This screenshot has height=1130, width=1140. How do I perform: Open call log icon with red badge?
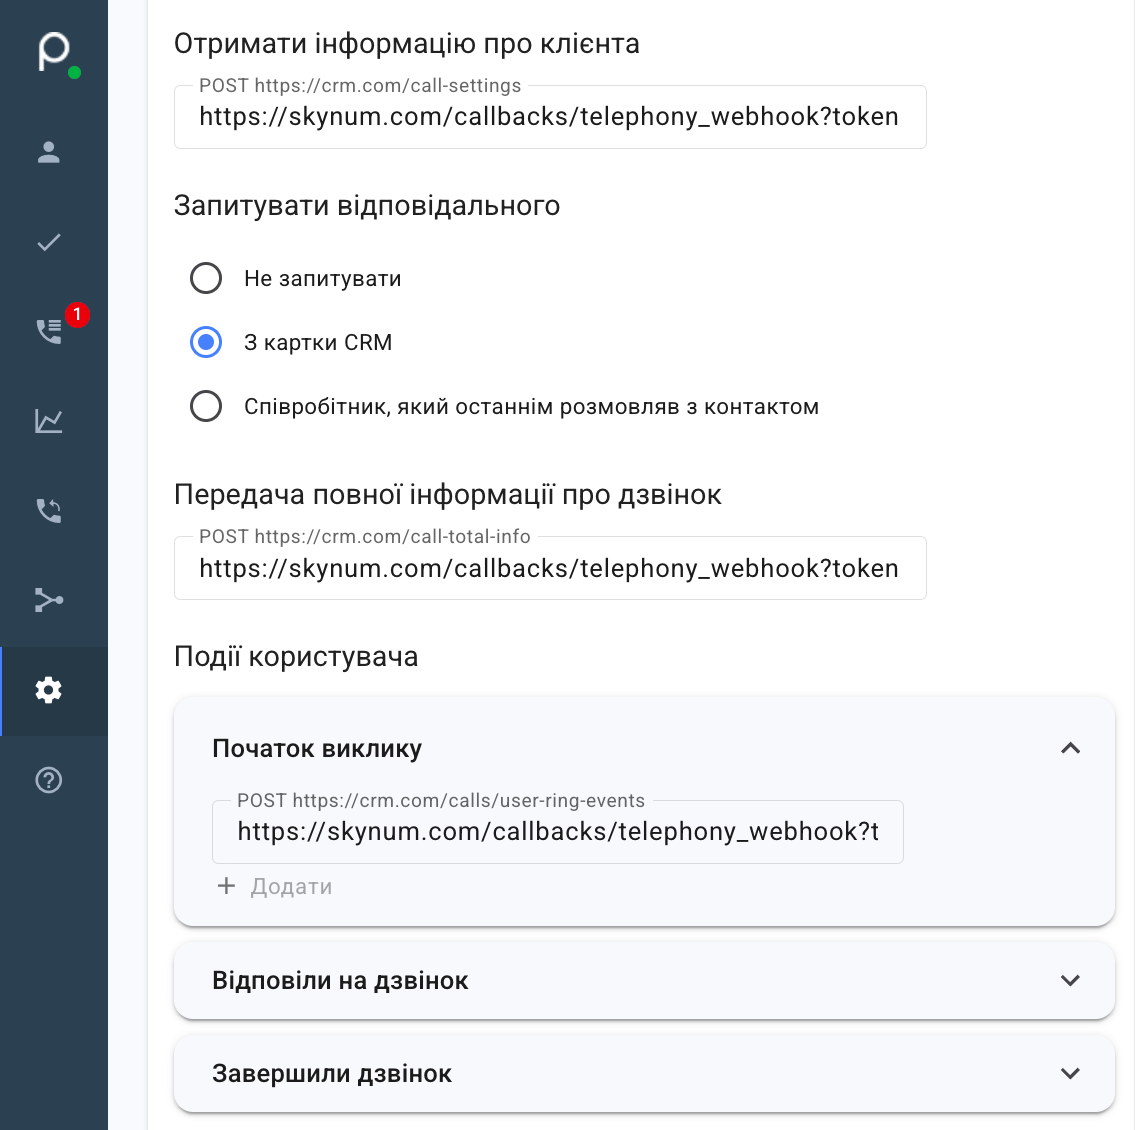pyautogui.click(x=51, y=330)
